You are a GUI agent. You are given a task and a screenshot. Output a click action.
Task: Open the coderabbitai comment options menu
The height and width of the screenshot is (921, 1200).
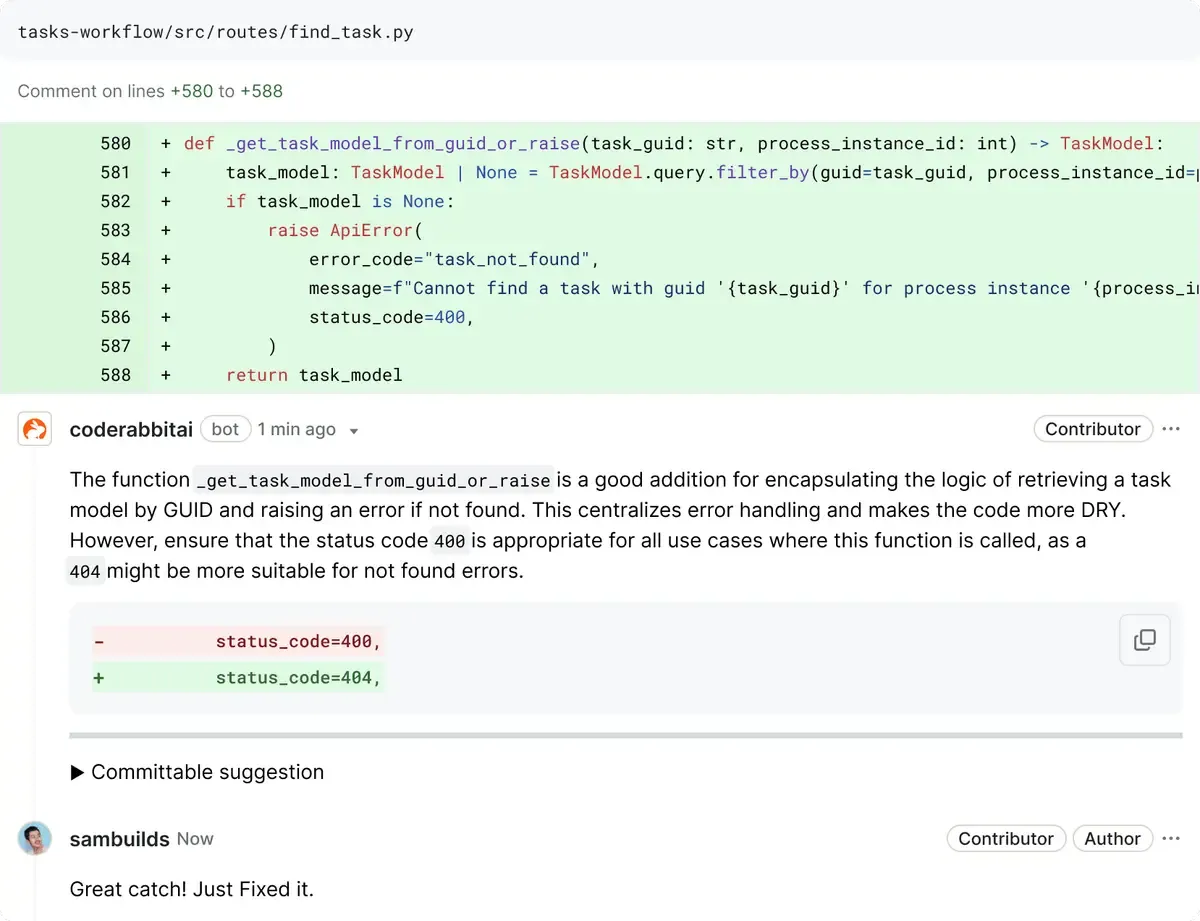click(1171, 429)
